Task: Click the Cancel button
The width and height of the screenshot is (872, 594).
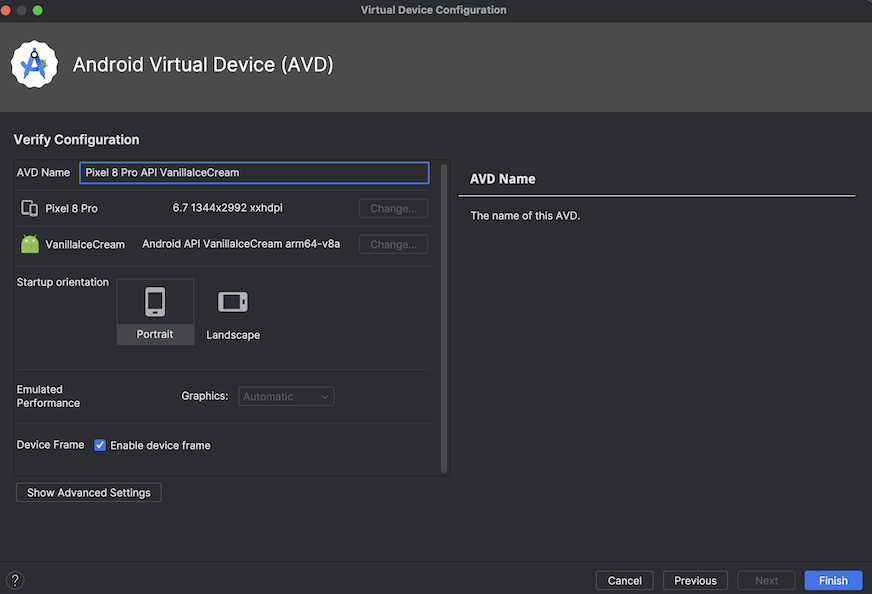Action: [625, 580]
